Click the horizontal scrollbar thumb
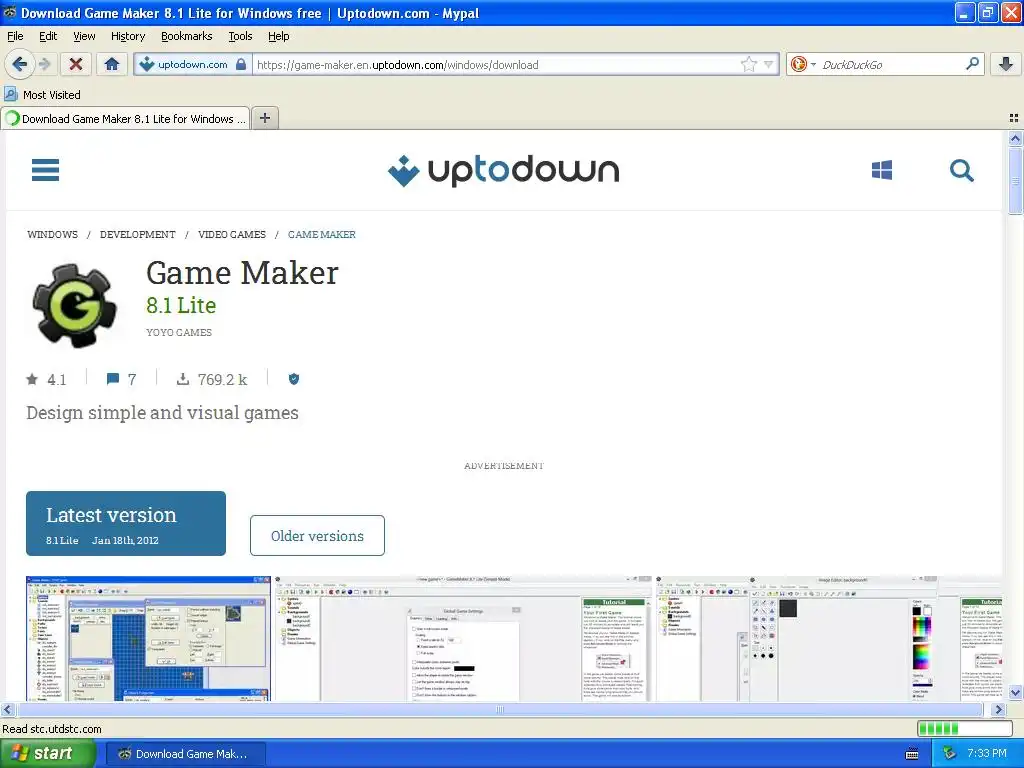1024x768 pixels. (x=500, y=709)
